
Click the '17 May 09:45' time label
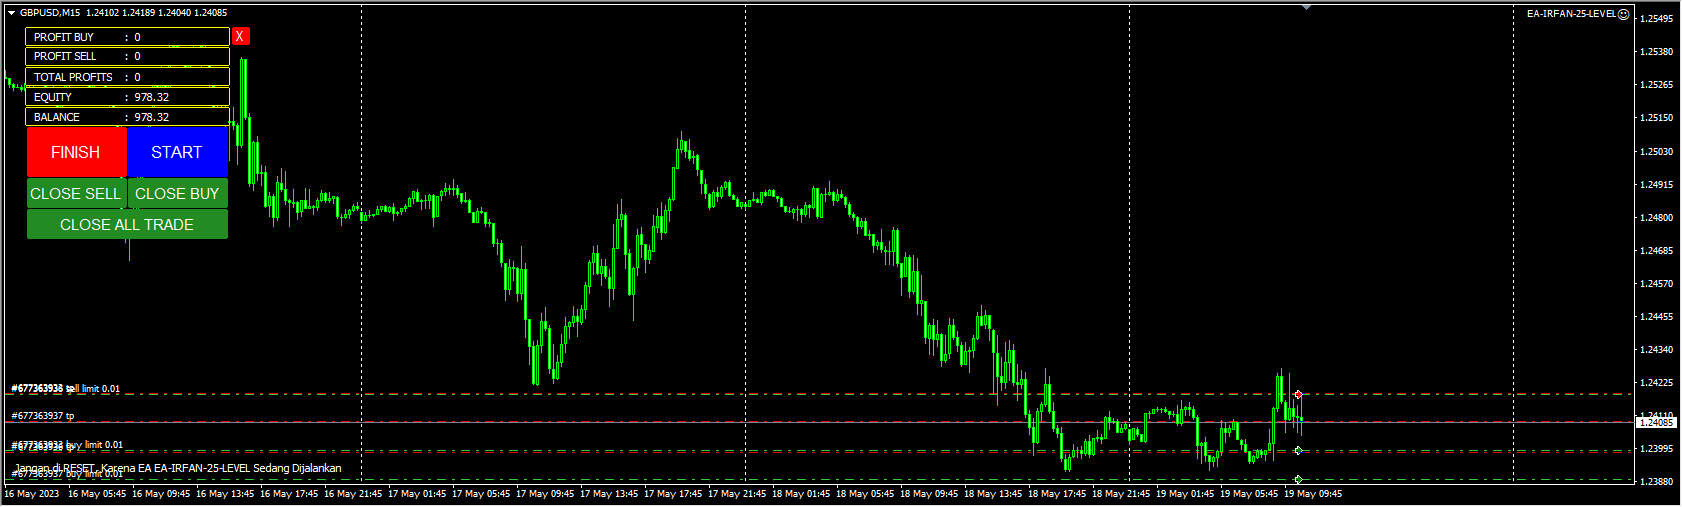tap(545, 494)
